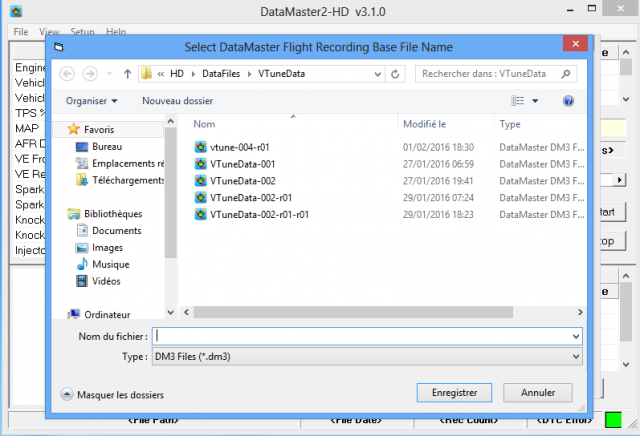Image resolution: width=640 pixels, height=436 pixels.
Task: Sort by the Modifié le column header
Action: (x=424, y=124)
